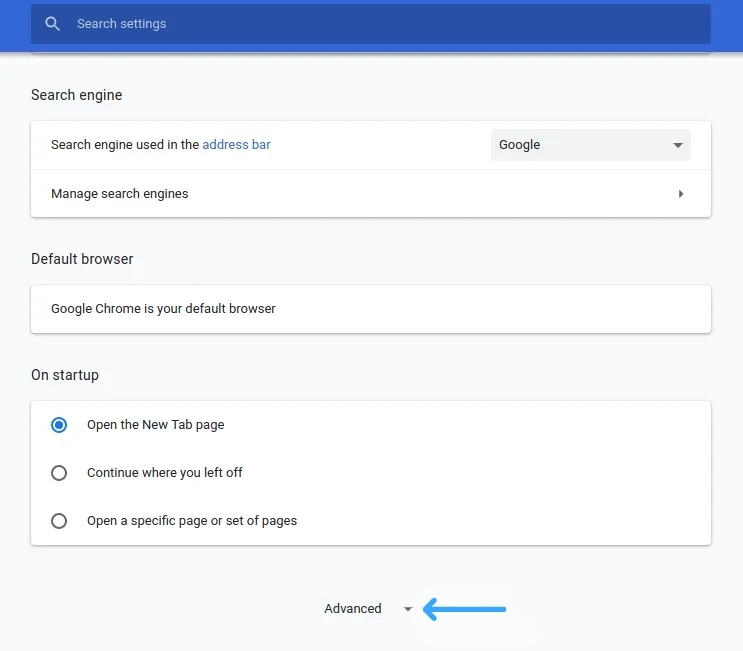The width and height of the screenshot is (743, 651).
Task: Click the magnifying glass search icon
Action: coord(53,24)
